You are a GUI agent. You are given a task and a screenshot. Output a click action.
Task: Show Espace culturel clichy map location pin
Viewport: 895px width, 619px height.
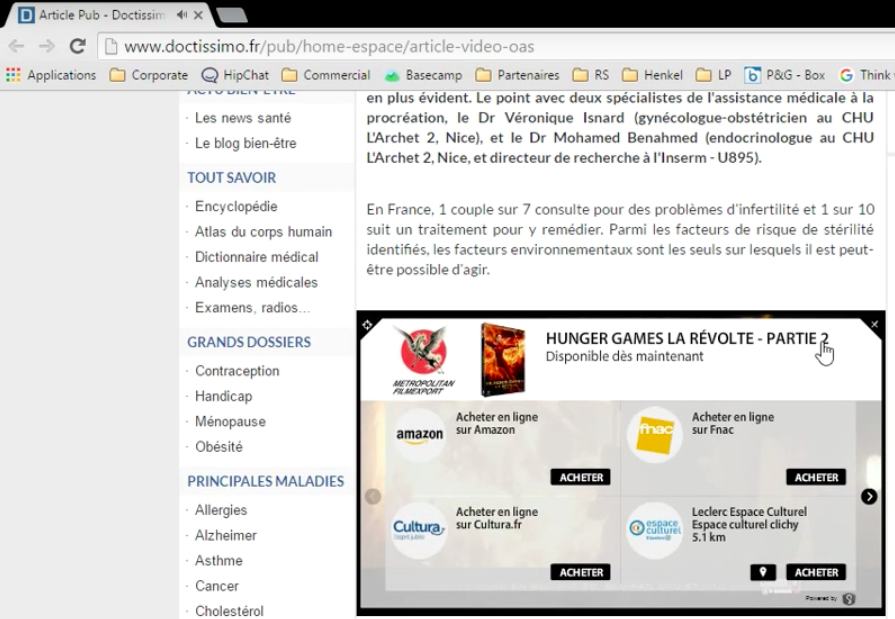[763, 572]
